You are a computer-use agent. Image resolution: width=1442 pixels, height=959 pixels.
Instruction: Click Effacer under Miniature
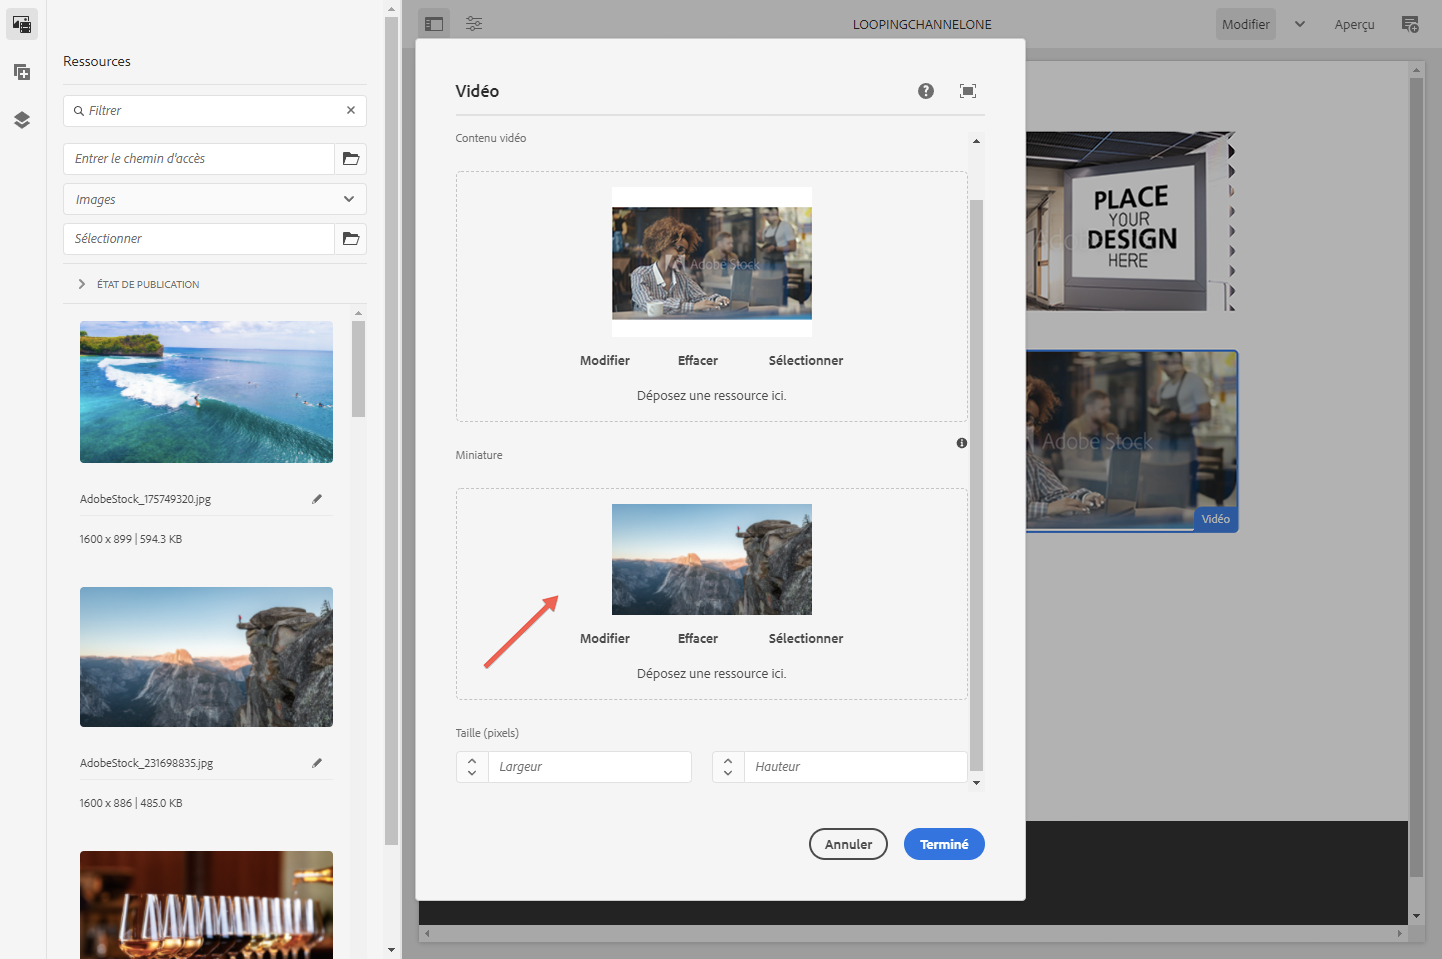[x=698, y=639]
